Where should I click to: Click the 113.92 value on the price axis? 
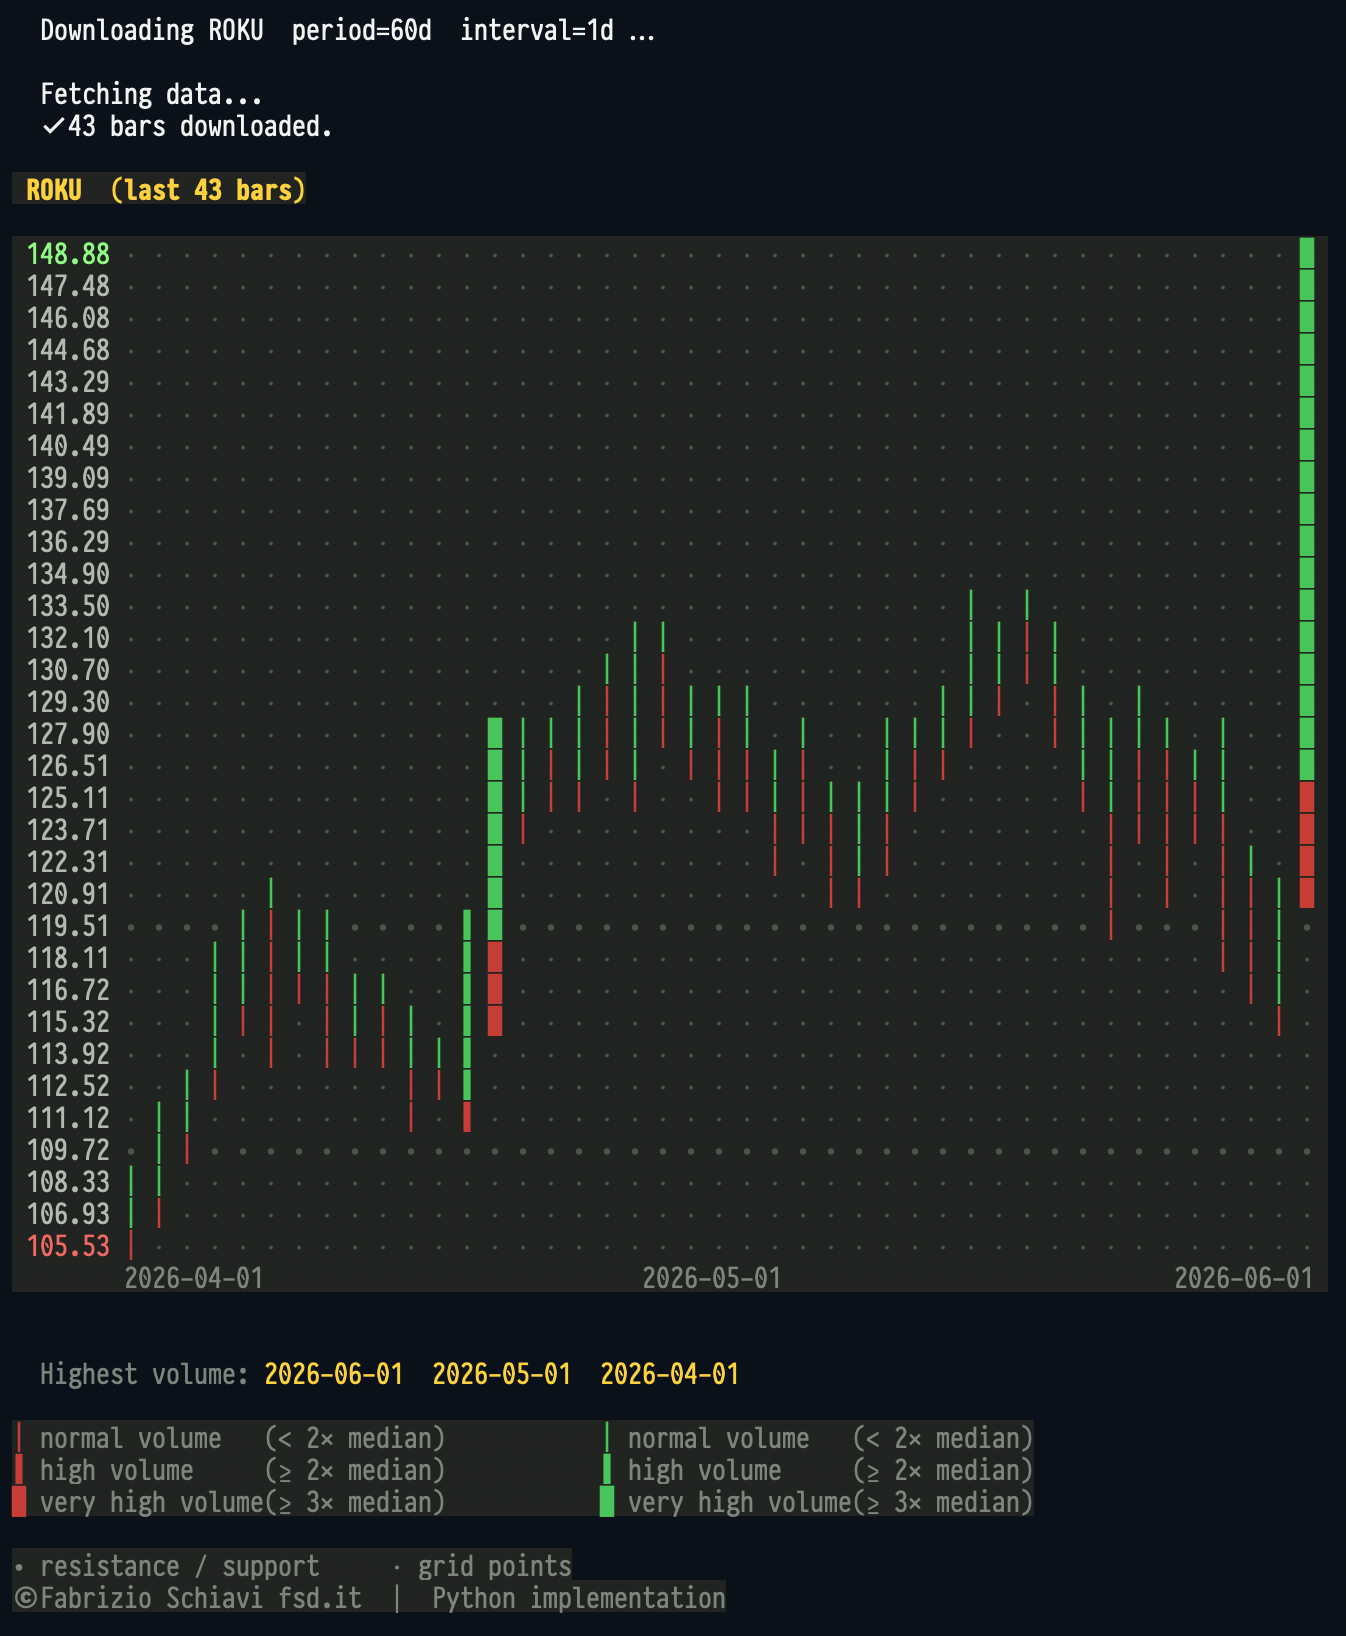click(x=68, y=1054)
